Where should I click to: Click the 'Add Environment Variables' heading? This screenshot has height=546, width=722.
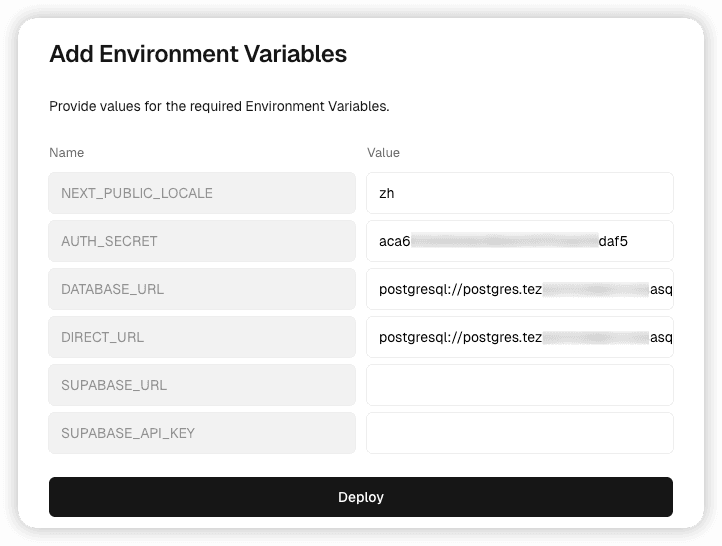pyautogui.click(x=198, y=54)
